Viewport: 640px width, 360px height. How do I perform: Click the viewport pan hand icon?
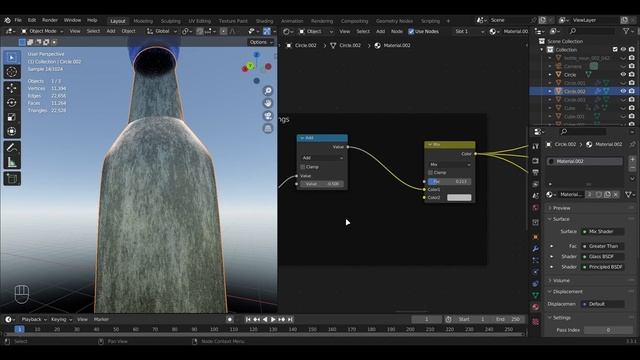[268, 103]
